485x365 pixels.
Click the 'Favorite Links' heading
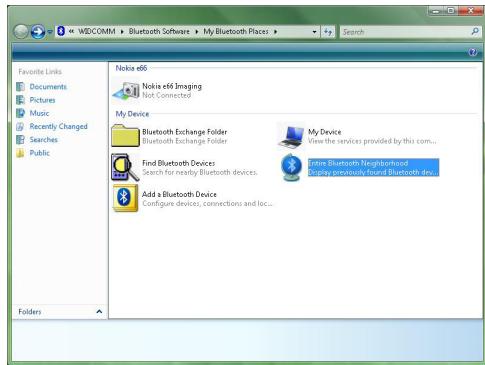pos(40,72)
